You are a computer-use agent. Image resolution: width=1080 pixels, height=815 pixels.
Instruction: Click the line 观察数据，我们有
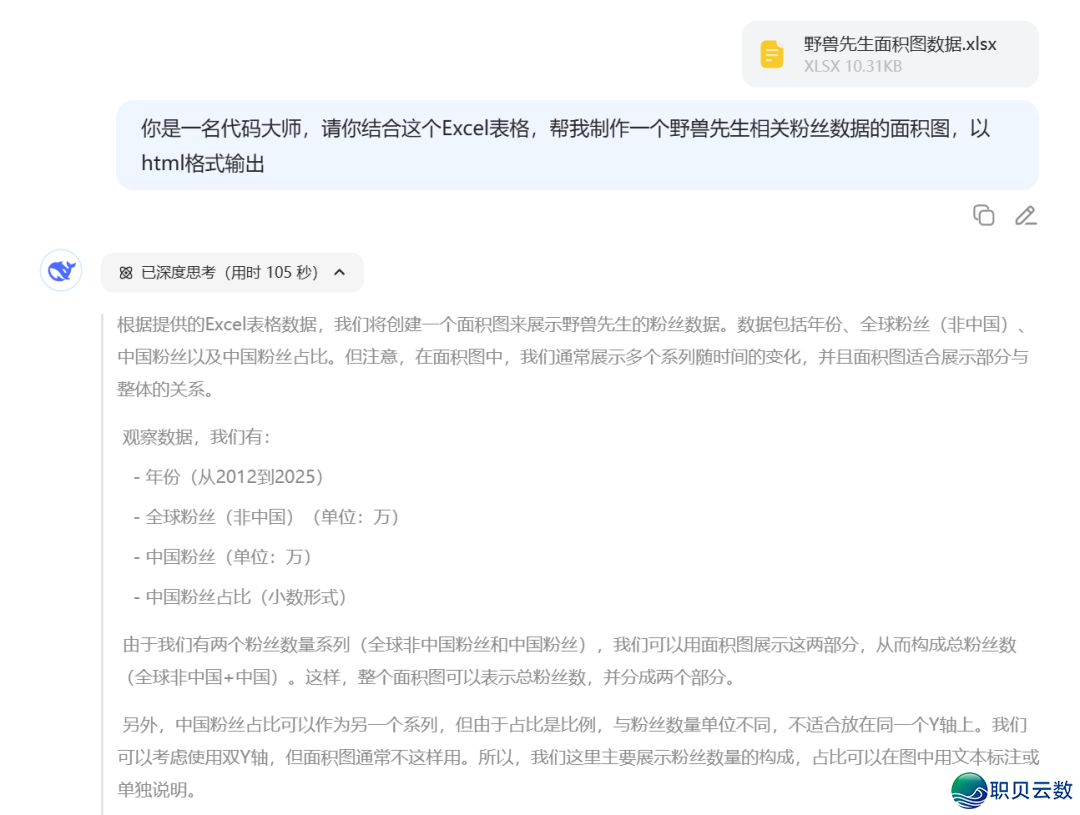196,437
